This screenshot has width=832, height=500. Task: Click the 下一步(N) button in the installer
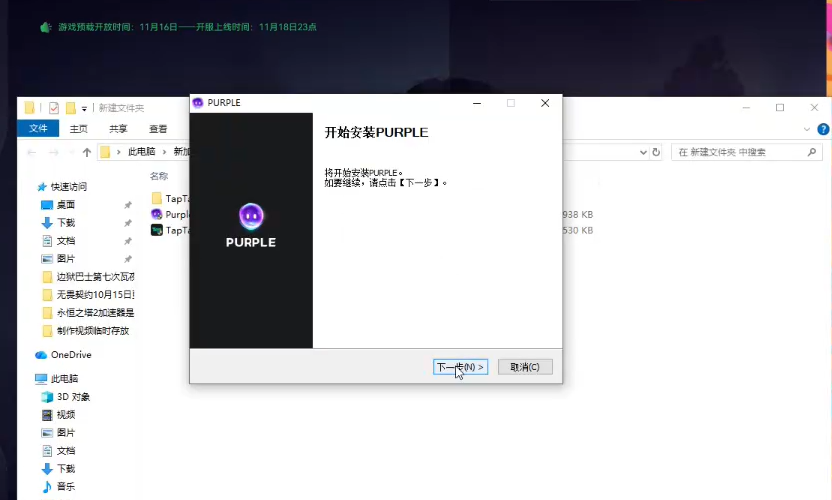pos(460,367)
